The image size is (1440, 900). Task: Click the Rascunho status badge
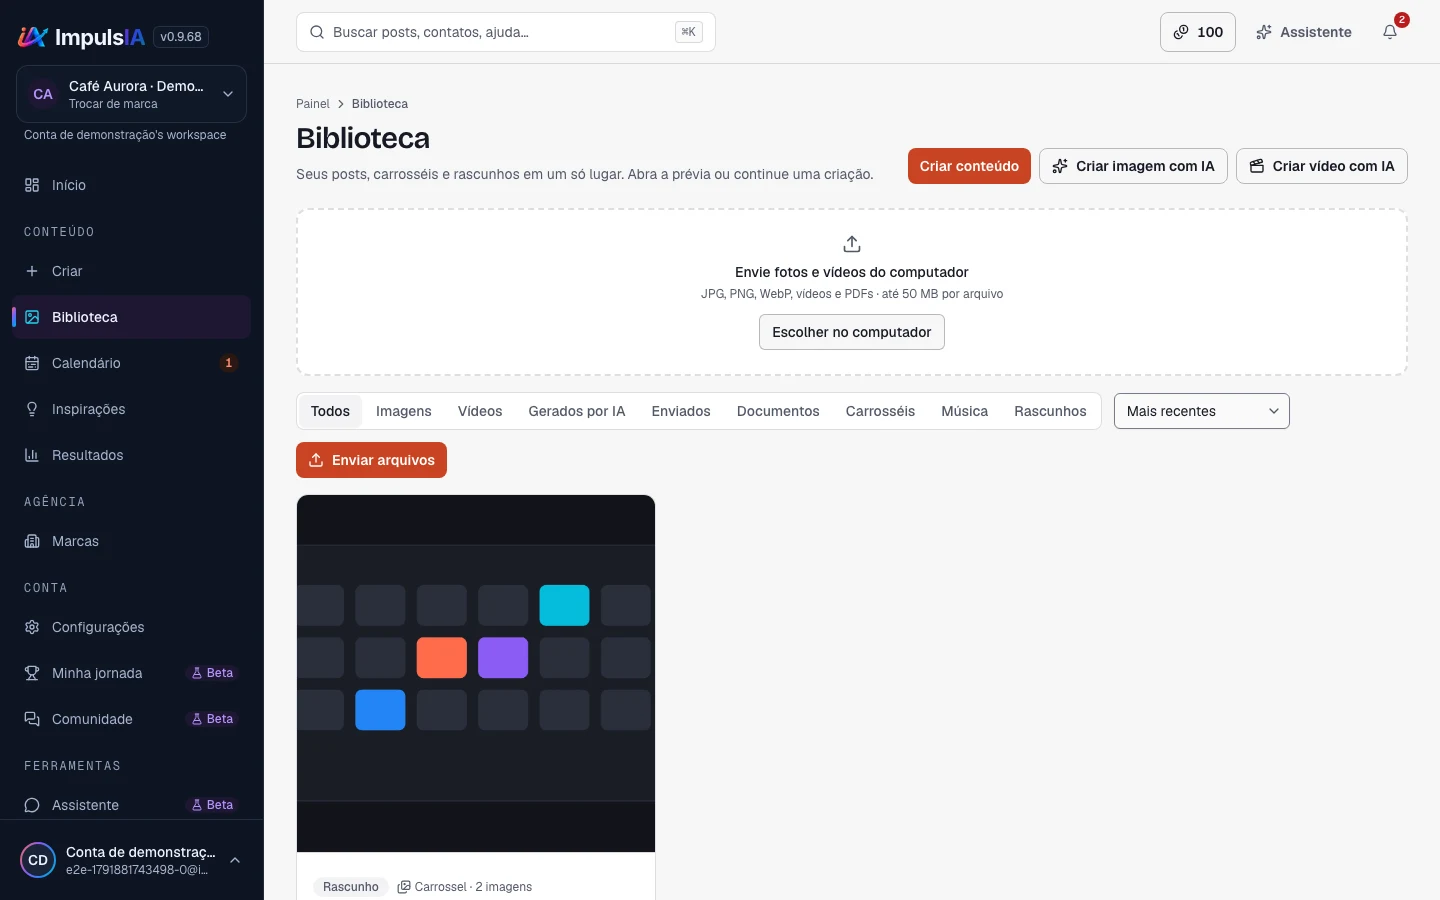coord(351,887)
